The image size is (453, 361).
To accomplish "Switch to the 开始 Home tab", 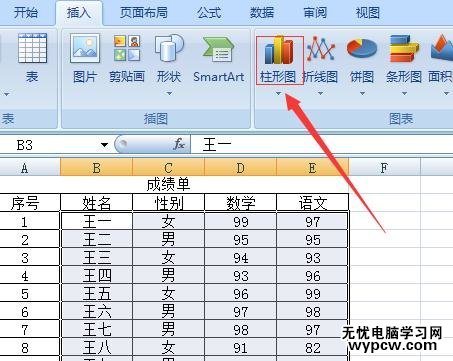I will pyautogui.click(x=26, y=13).
